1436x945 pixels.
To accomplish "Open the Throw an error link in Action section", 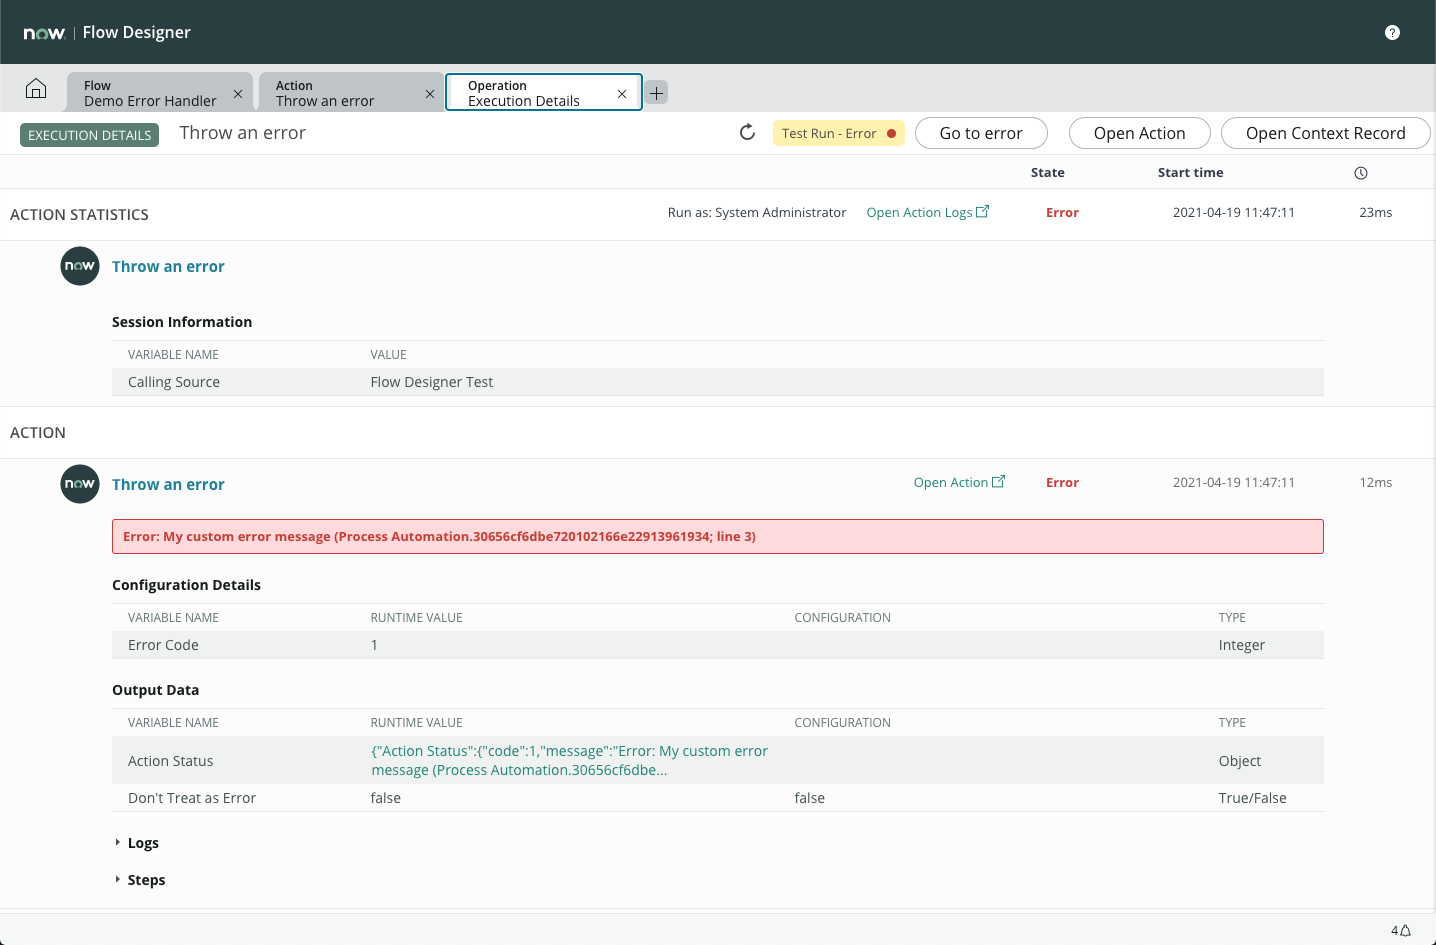I will (x=168, y=485).
